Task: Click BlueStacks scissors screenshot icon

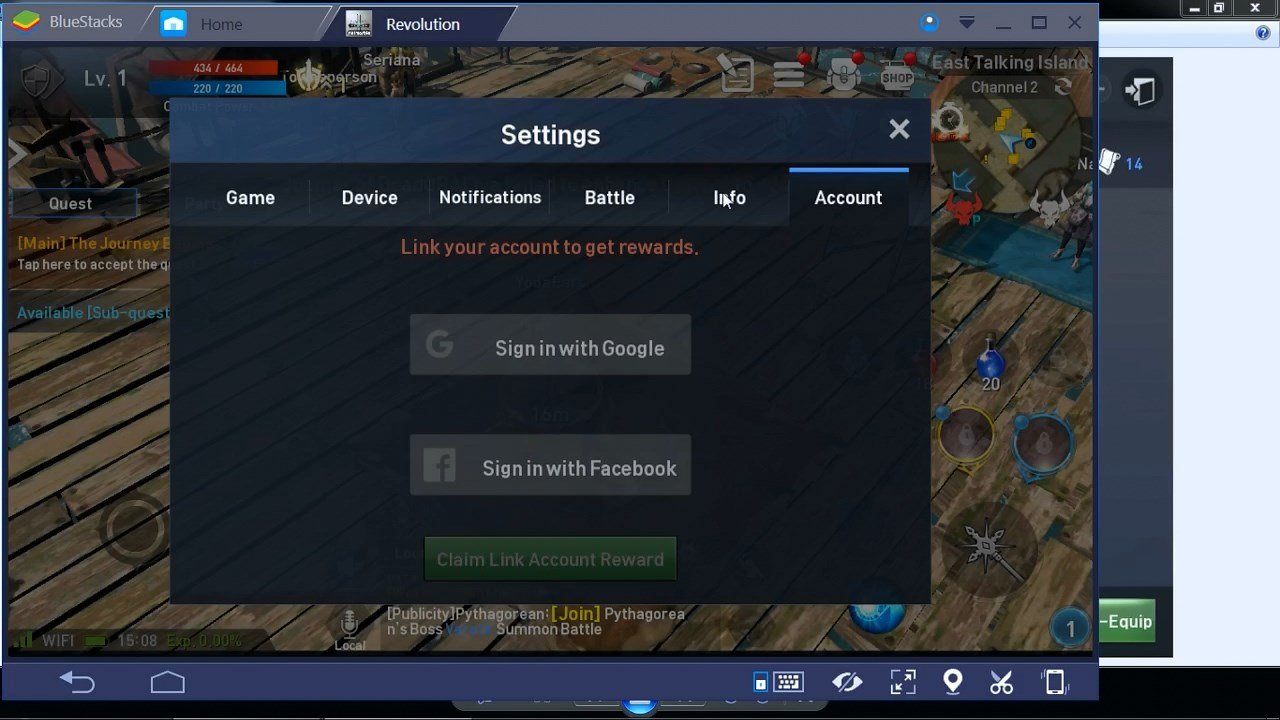Action: tap(1001, 682)
